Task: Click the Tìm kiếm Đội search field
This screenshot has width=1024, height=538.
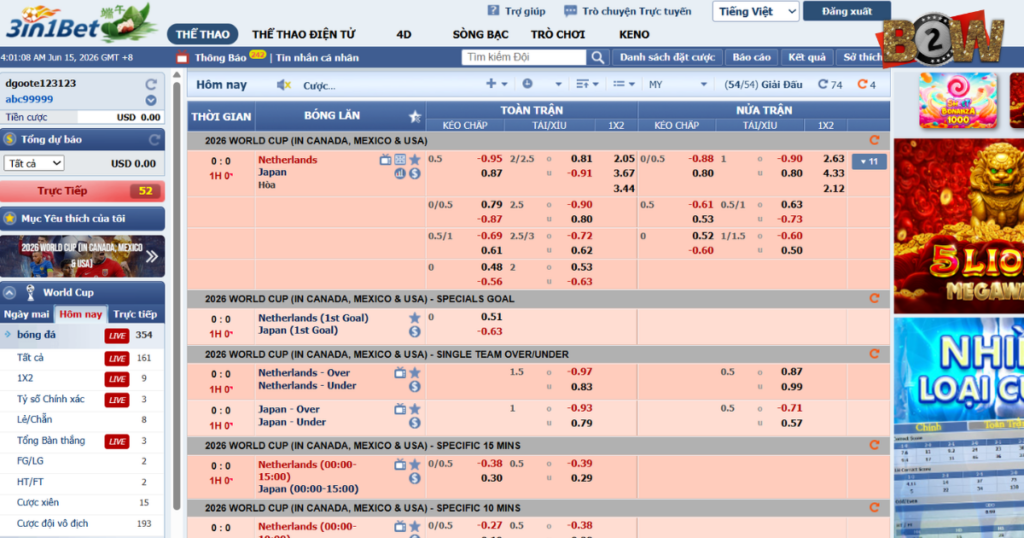Action: 524,57
